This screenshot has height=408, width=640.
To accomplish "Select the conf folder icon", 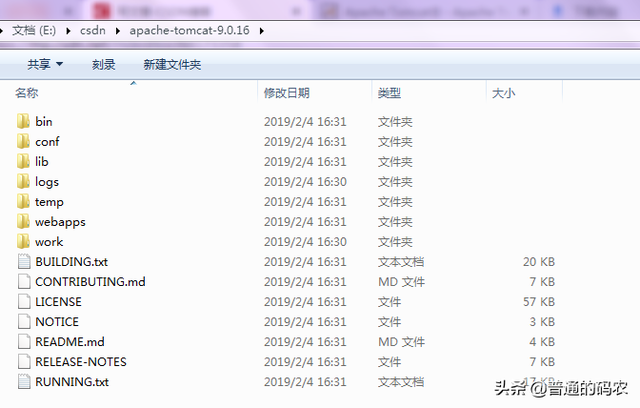I will (23, 141).
